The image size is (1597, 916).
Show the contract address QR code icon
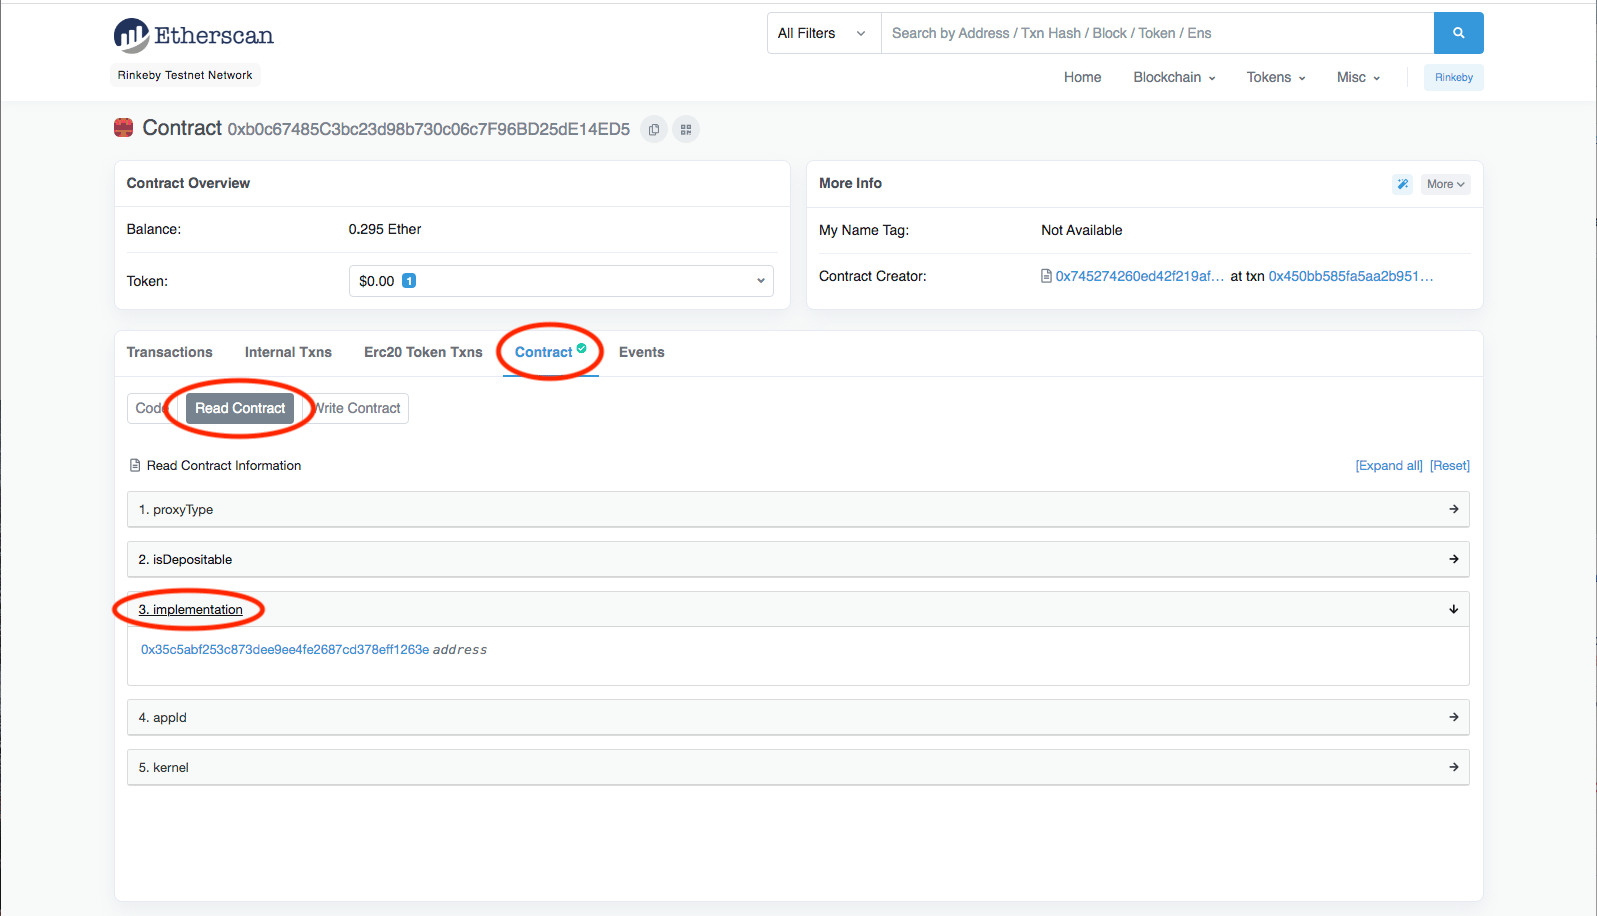pos(686,129)
